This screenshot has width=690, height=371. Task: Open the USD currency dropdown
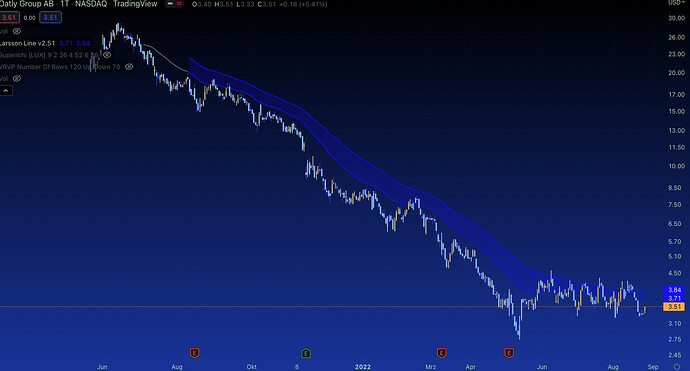(x=676, y=3)
